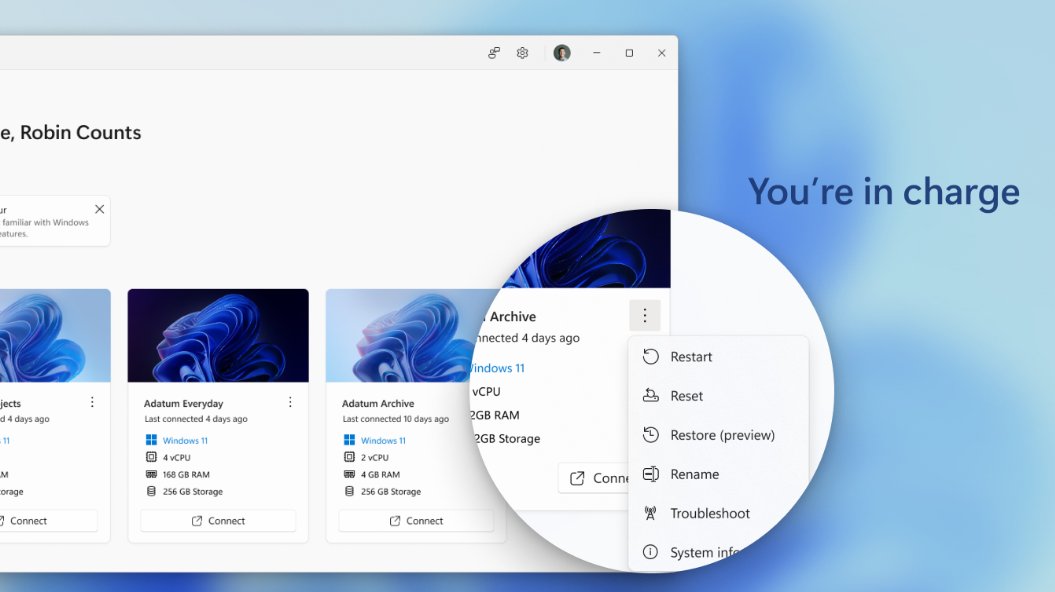The width and height of the screenshot is (1055, 592).
Task: Click the Windows logo icon on Adatum Archive
Action: (x=349, y=440)
